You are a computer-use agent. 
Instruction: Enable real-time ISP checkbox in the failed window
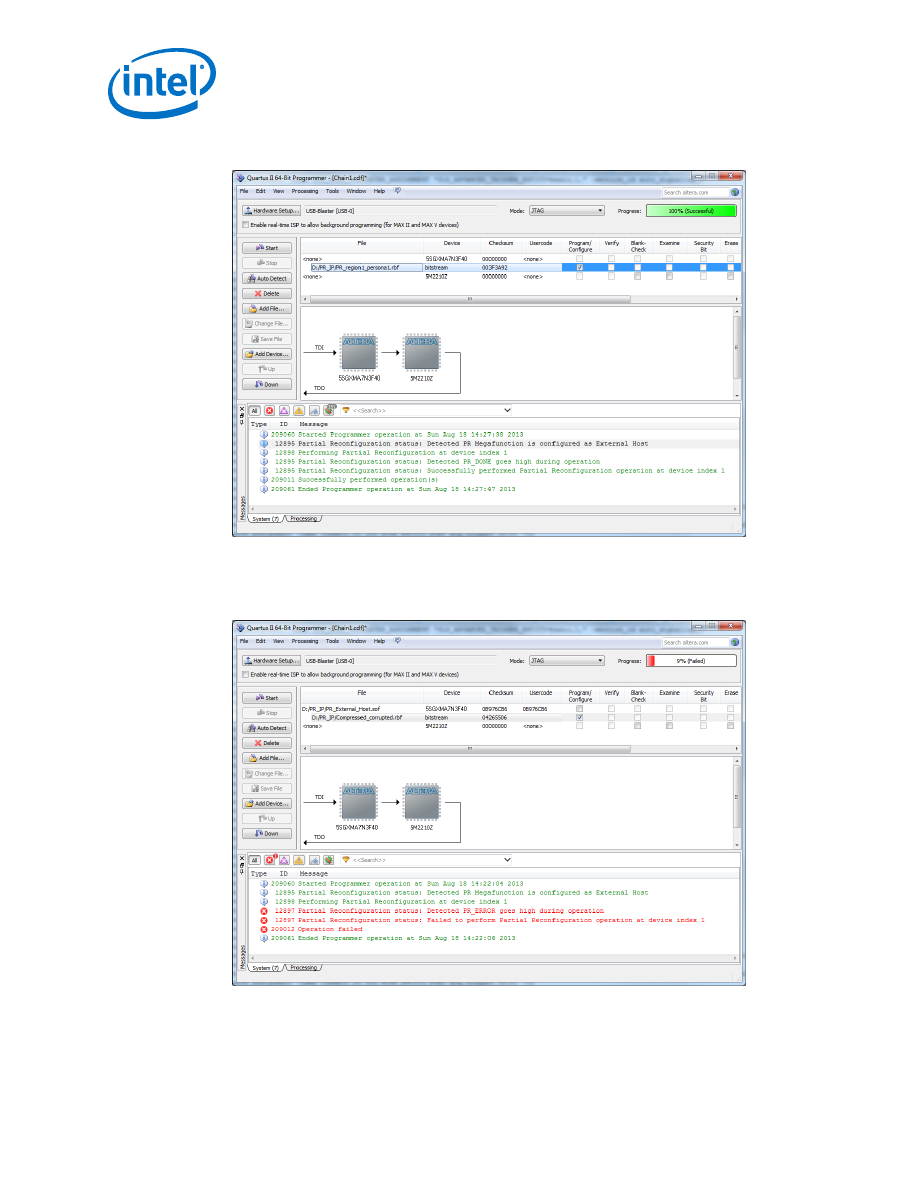coord(246,674)
